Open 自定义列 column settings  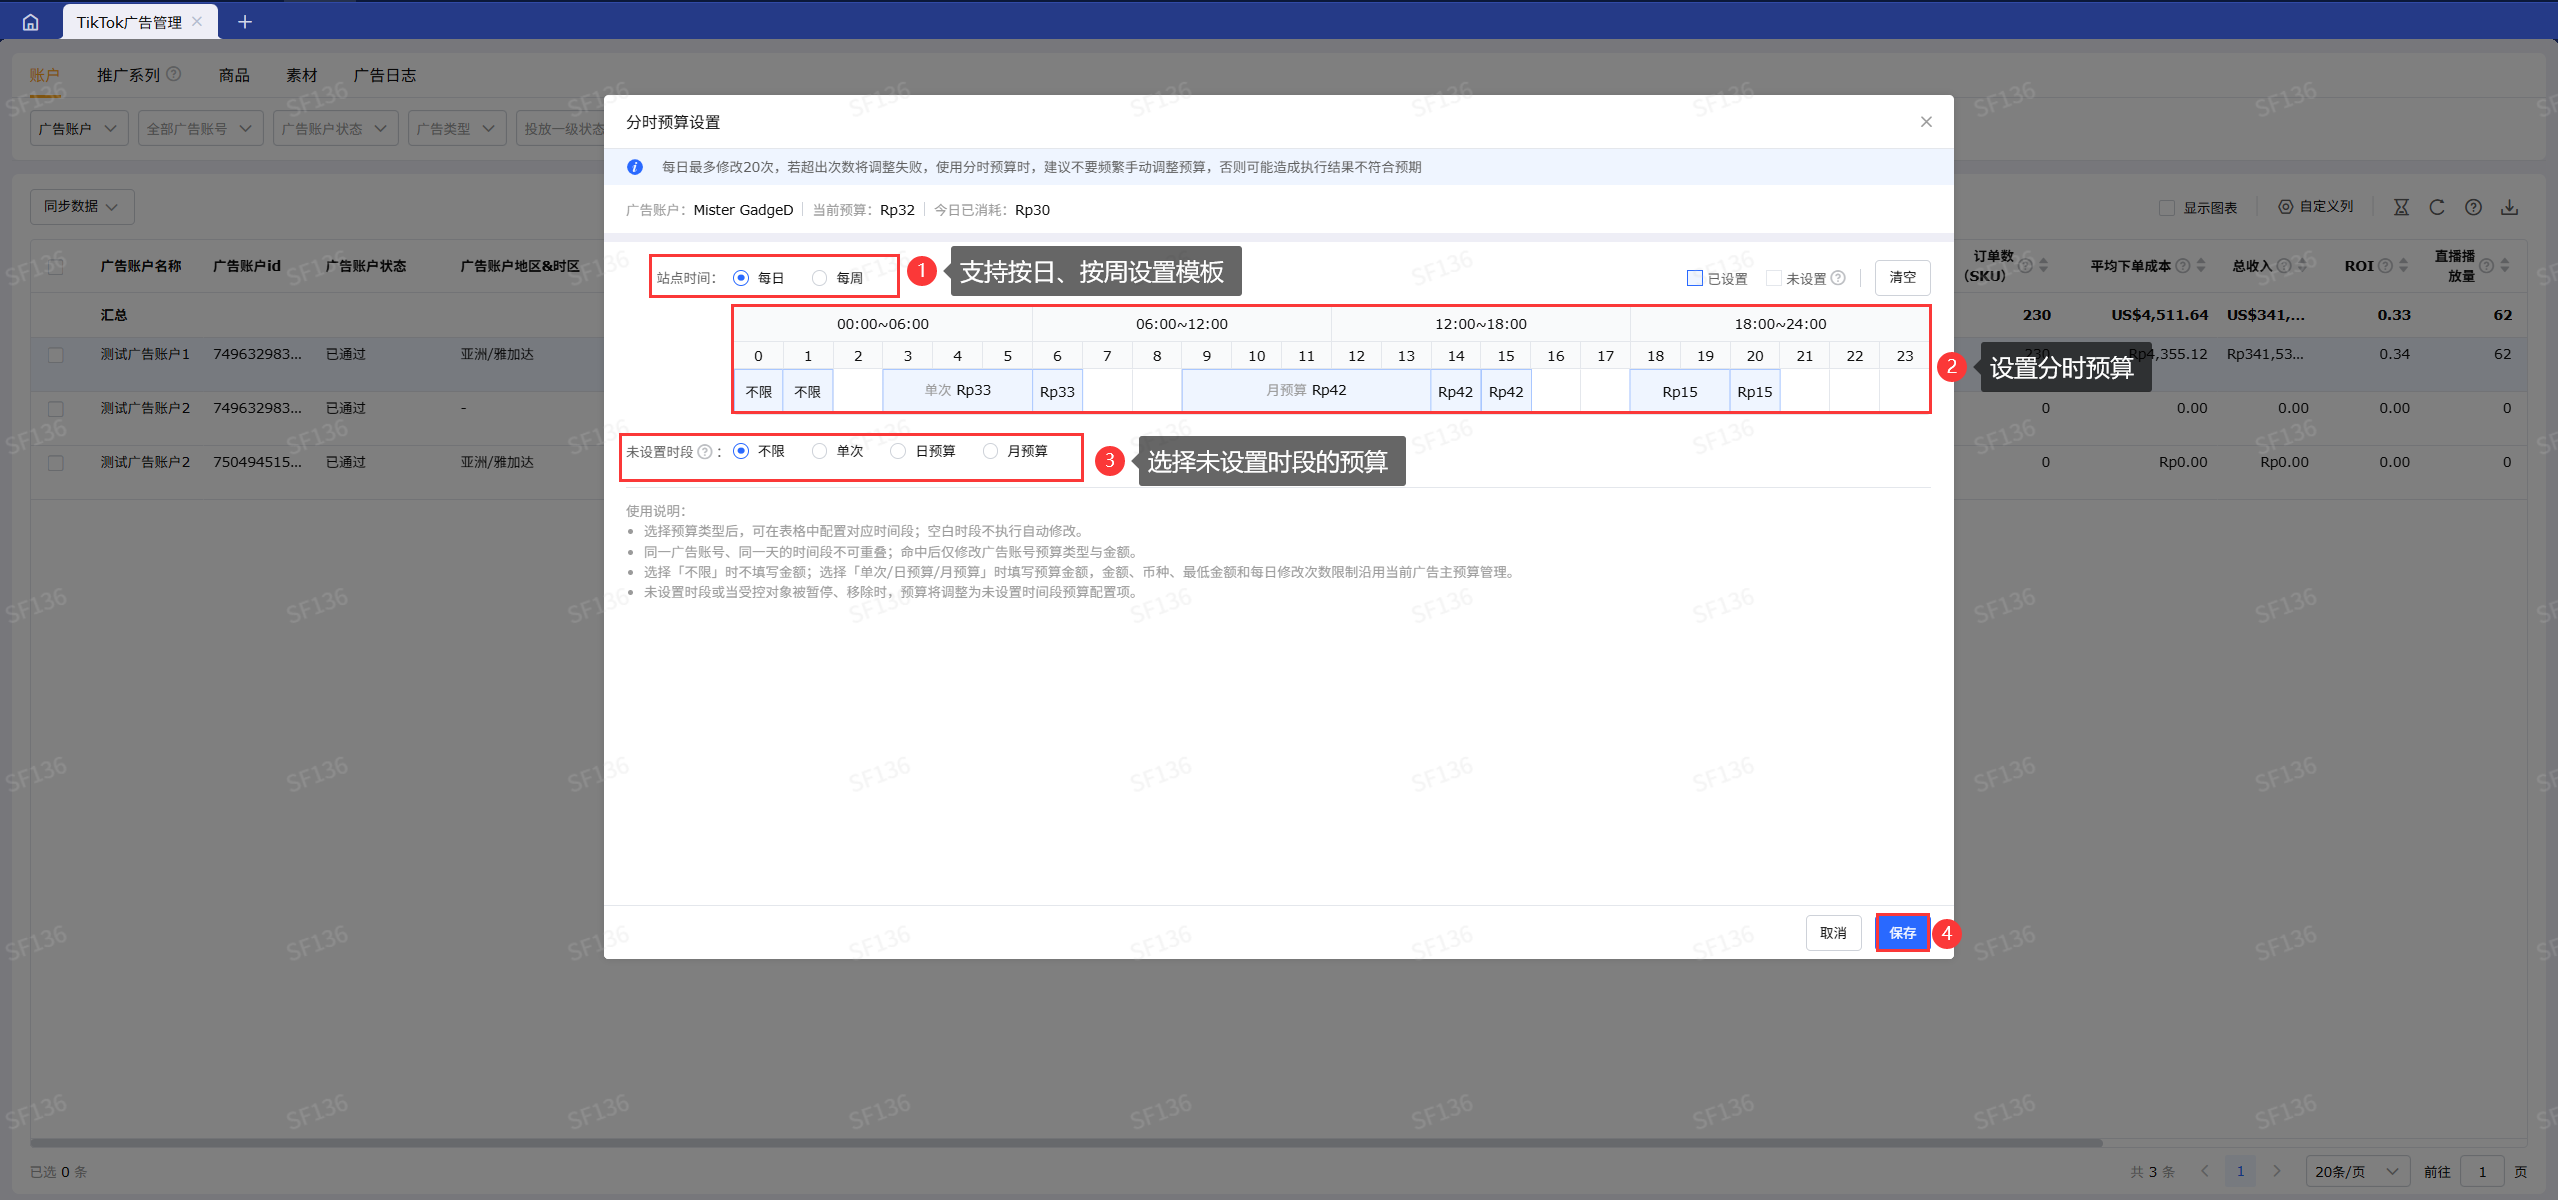coord(2316,207)
